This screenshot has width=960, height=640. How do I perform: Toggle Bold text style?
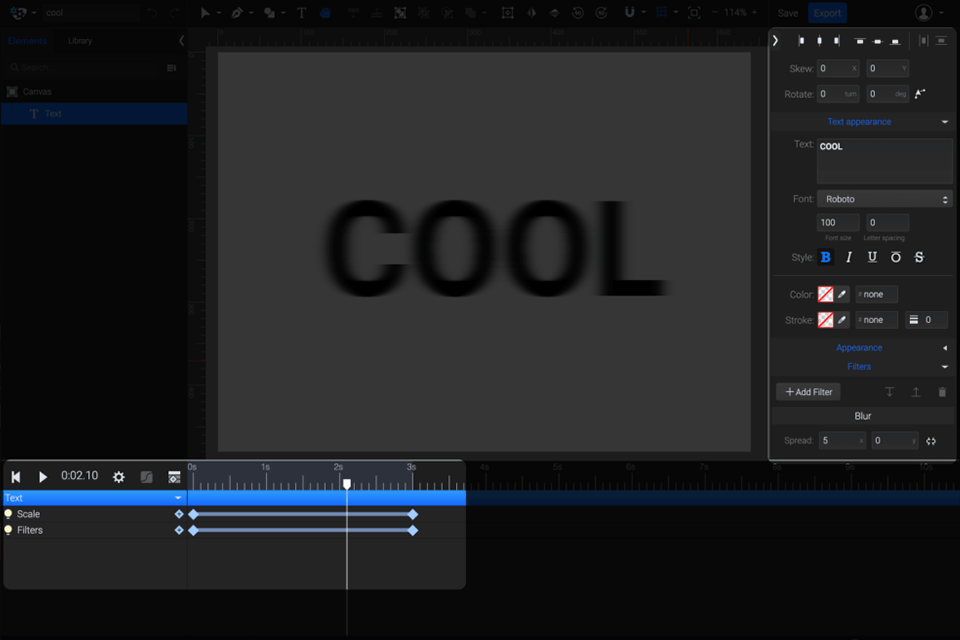coord(825,257)
